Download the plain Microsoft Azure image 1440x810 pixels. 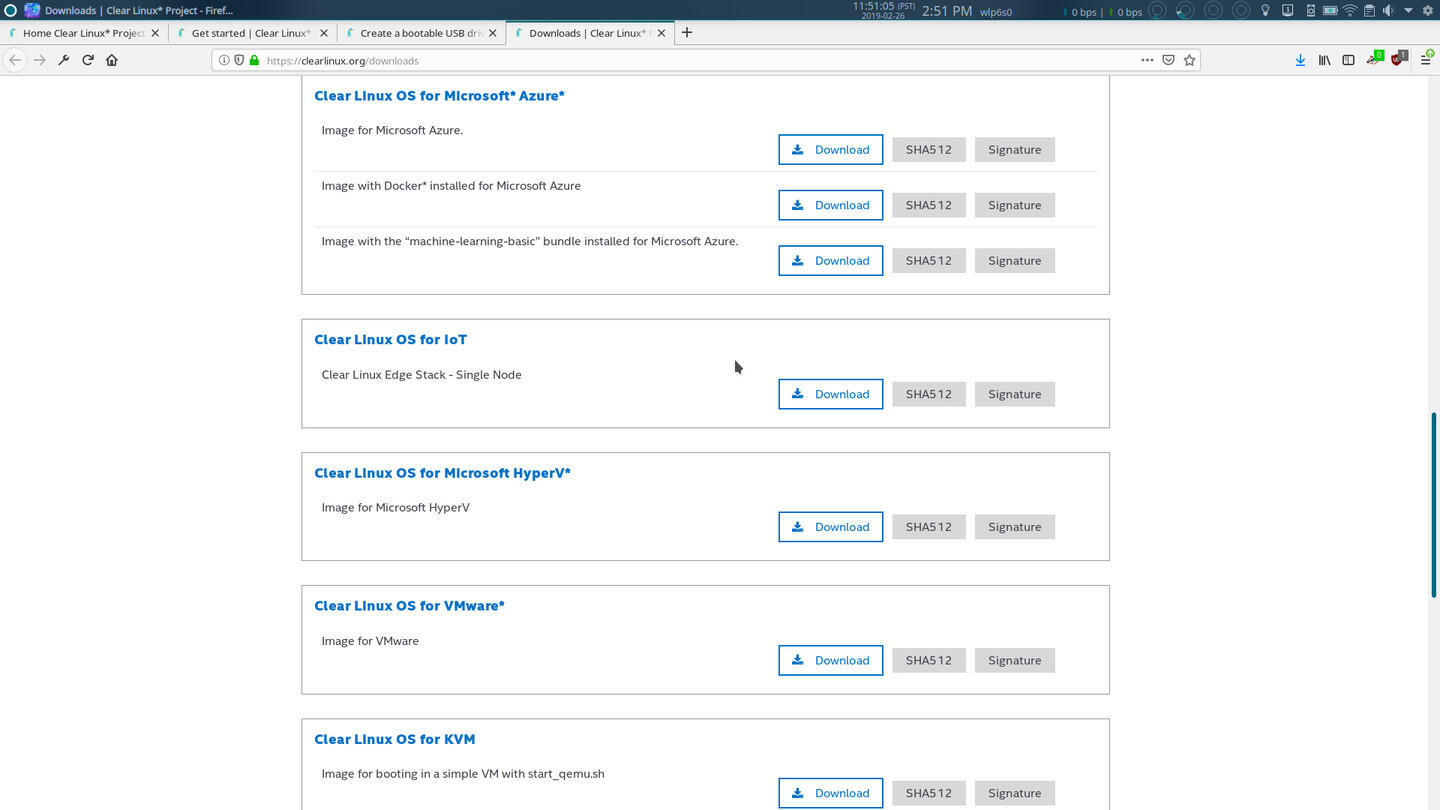pyautogui.click(x=830, y=150)
